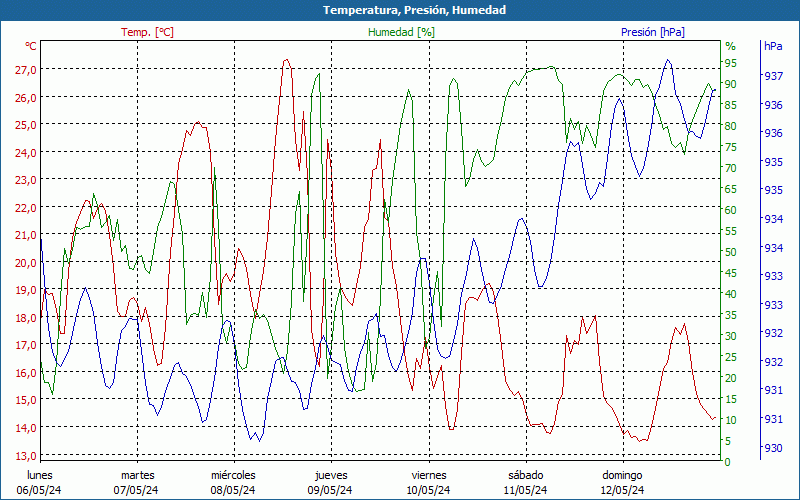Select the green '25' humidity axis value
This screenshot has height=500, width=800.
(731, 357)
